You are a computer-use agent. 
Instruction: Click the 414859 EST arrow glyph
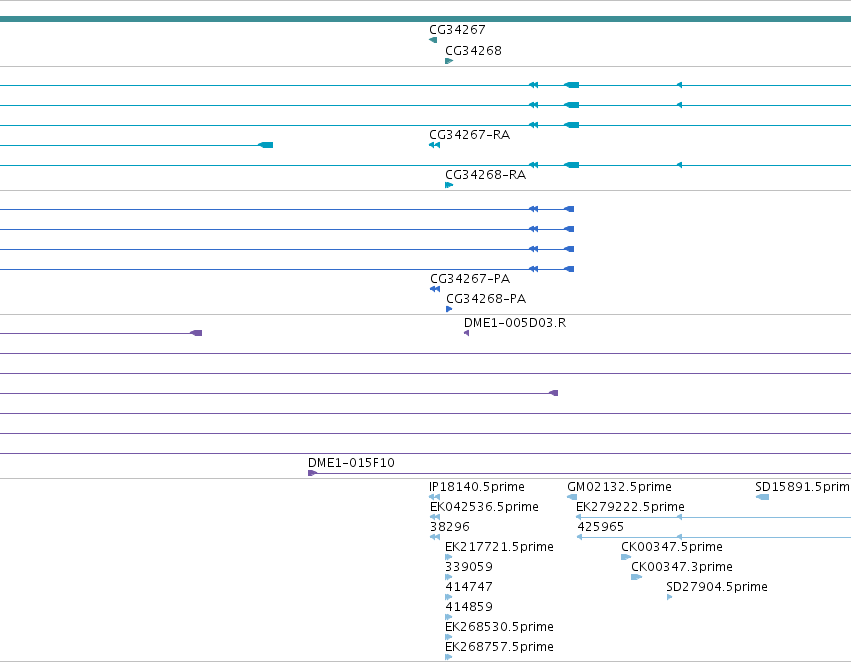[449, 617]
